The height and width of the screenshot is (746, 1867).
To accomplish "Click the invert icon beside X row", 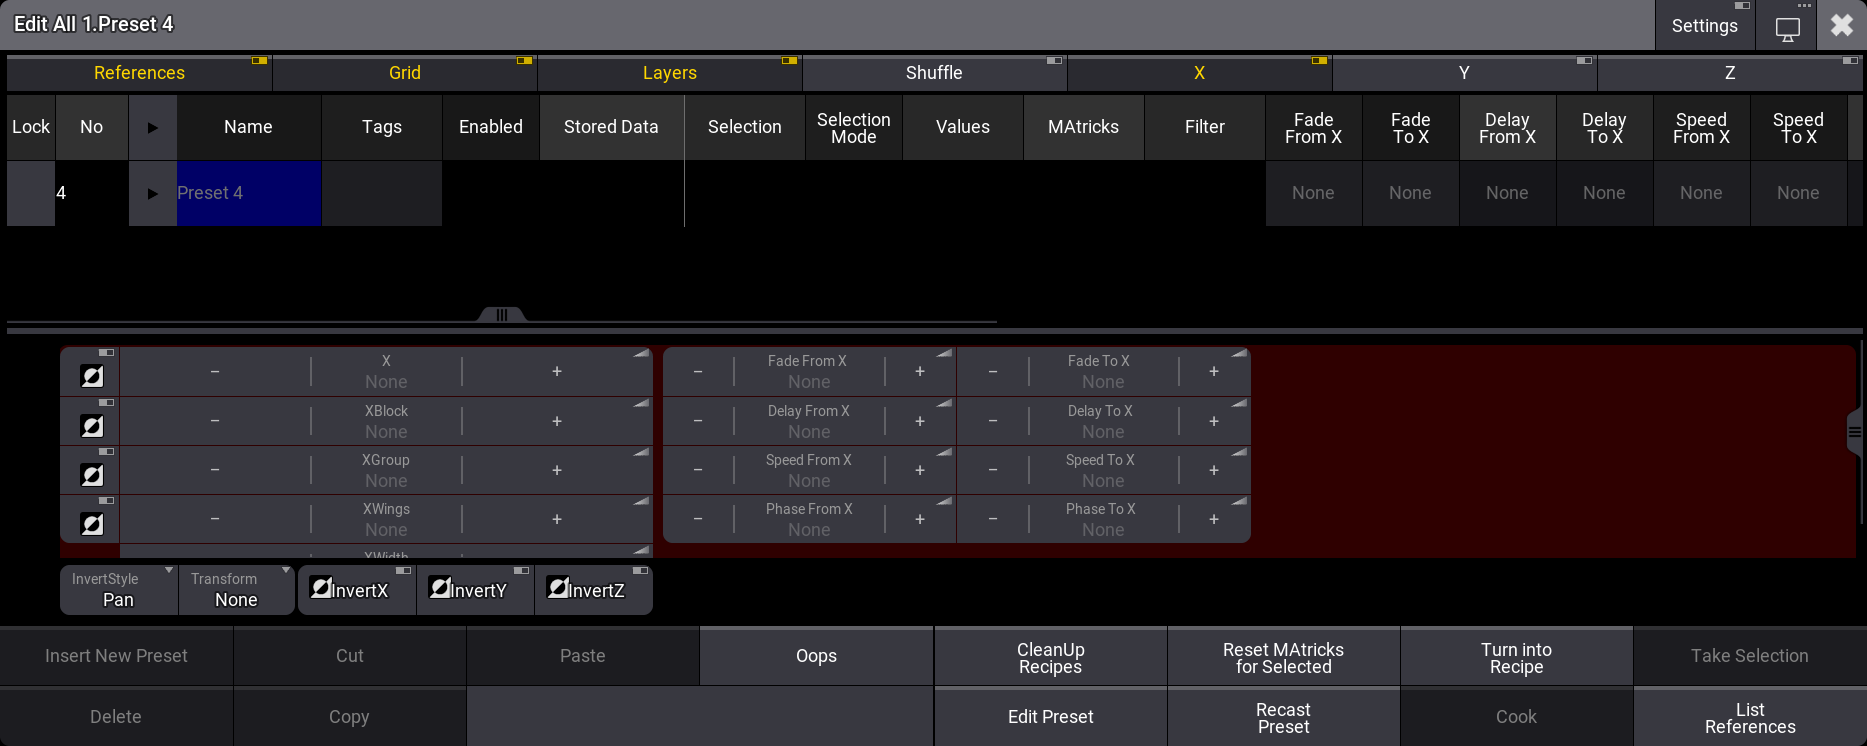I will pyautogui.click(x=92, y=376).
